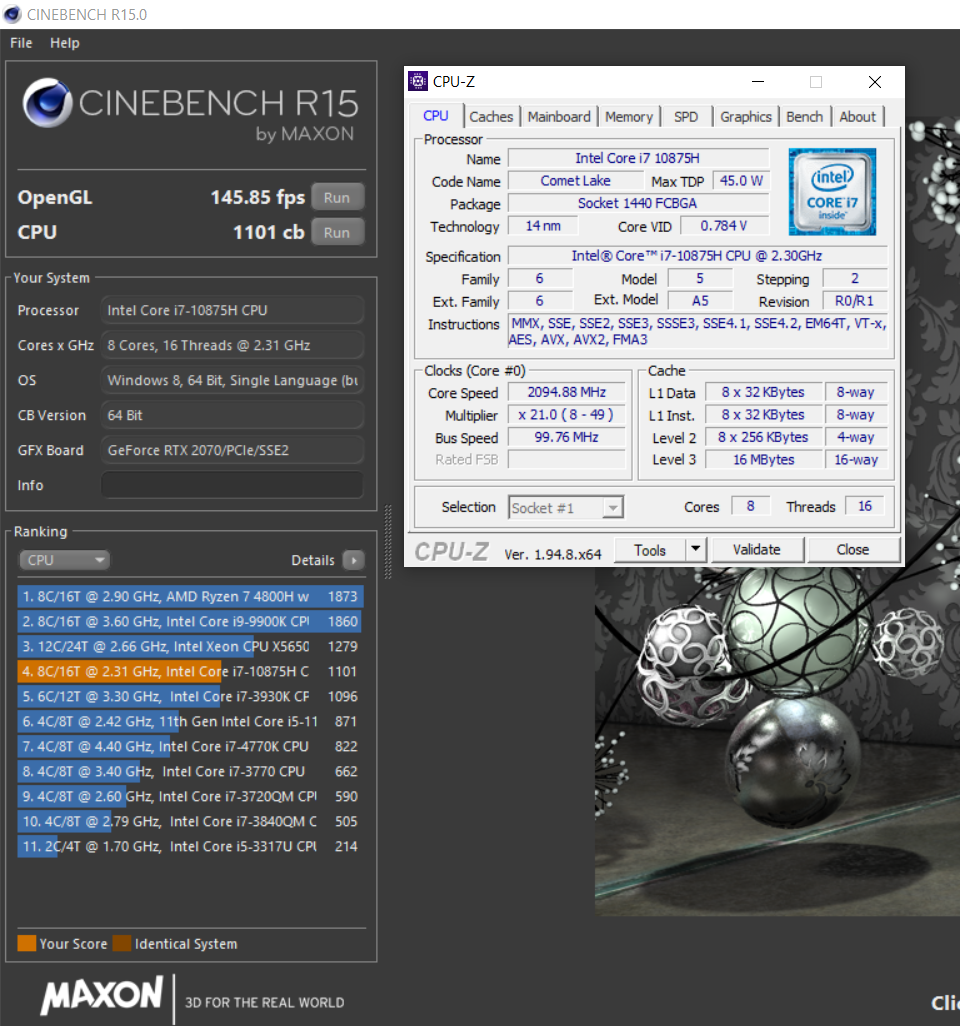Click the CB Version field 64 Bit
Viewport: 960px width, 1026px height.
tap(232, 416)
